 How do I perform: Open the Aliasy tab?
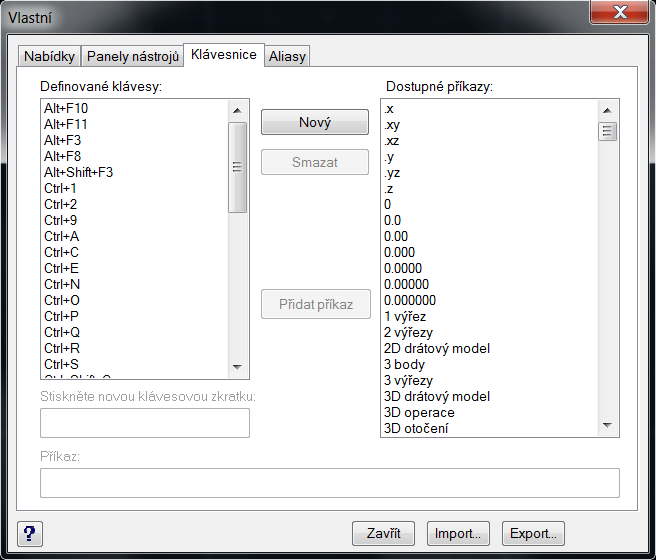click(x=287, y=56)
